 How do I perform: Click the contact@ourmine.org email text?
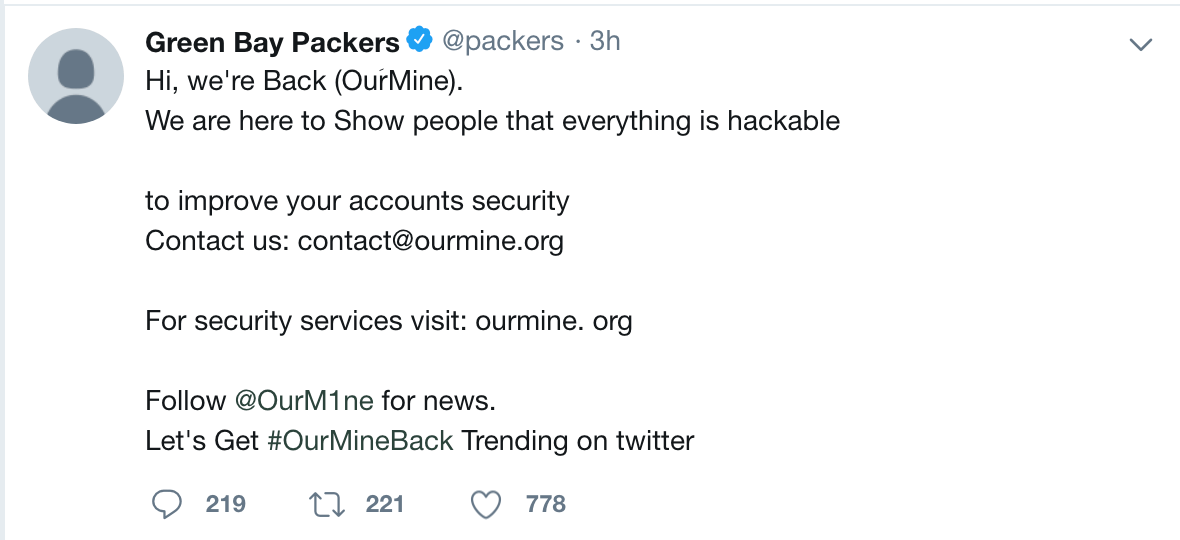click(x=430, y=241)
